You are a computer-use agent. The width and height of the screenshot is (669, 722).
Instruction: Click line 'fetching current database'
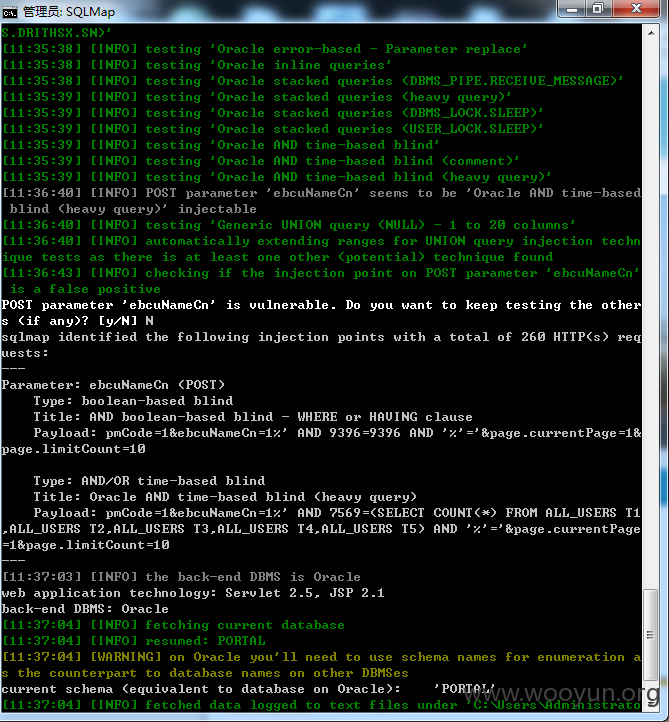(x=173, y=625)
